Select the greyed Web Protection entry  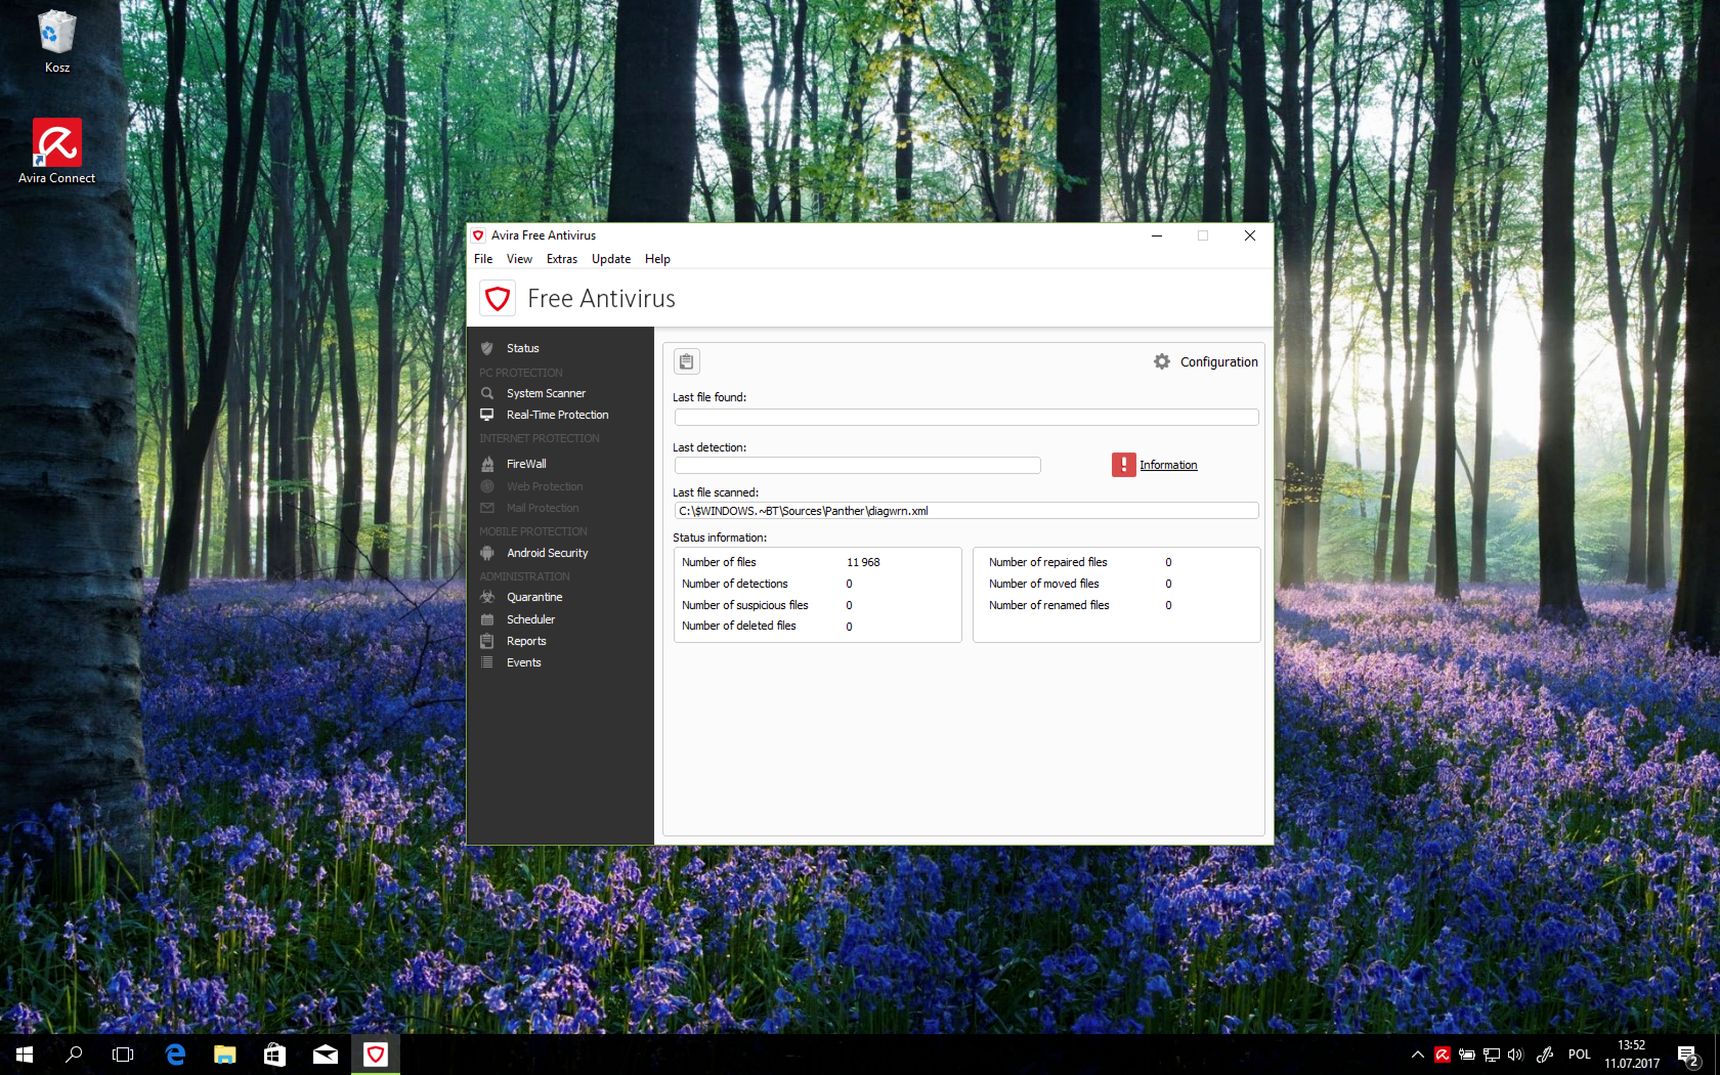(544, 486)
